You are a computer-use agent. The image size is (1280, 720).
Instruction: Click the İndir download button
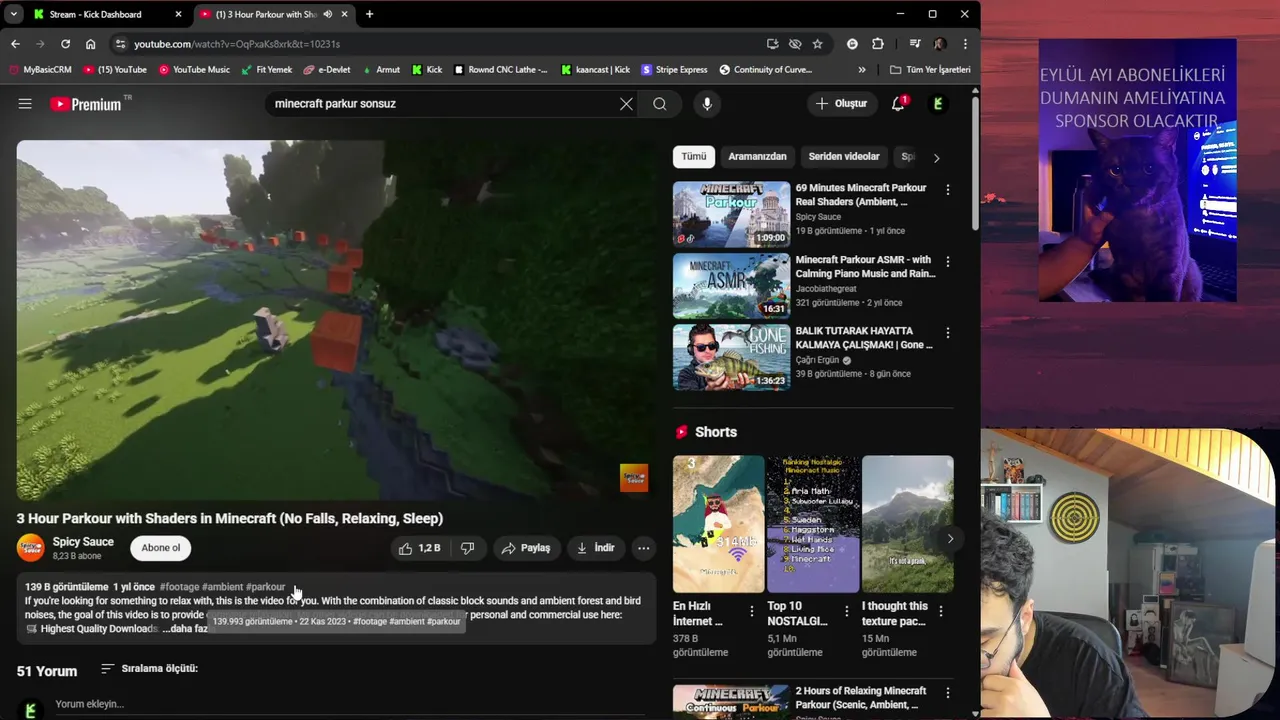click(x=595, y=548)
